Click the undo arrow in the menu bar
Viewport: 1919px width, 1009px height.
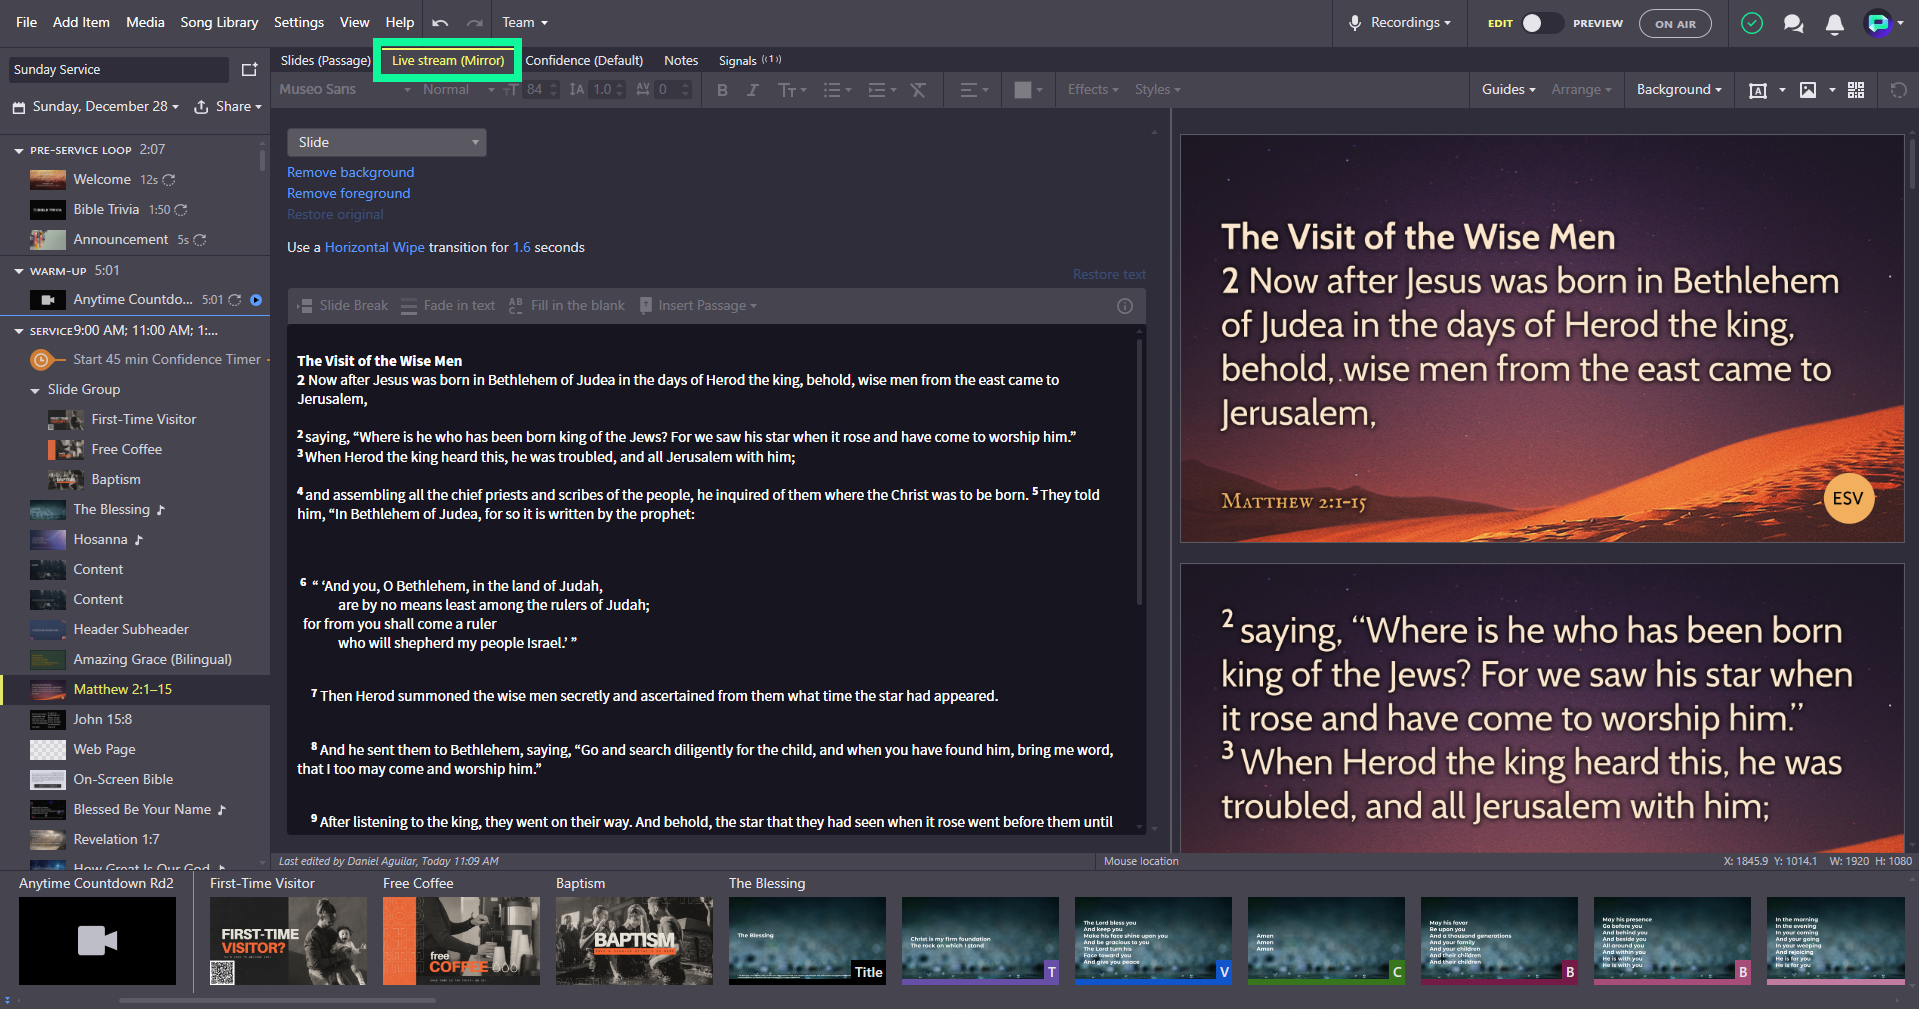tap(440, 22)
